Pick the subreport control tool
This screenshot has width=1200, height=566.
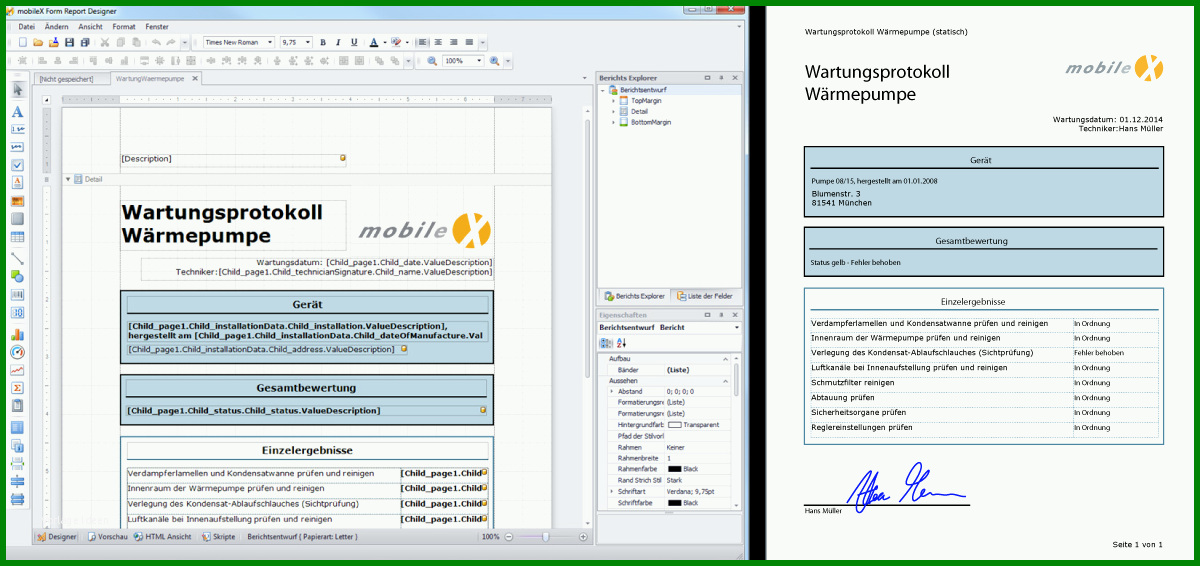(x=17, y=406)
